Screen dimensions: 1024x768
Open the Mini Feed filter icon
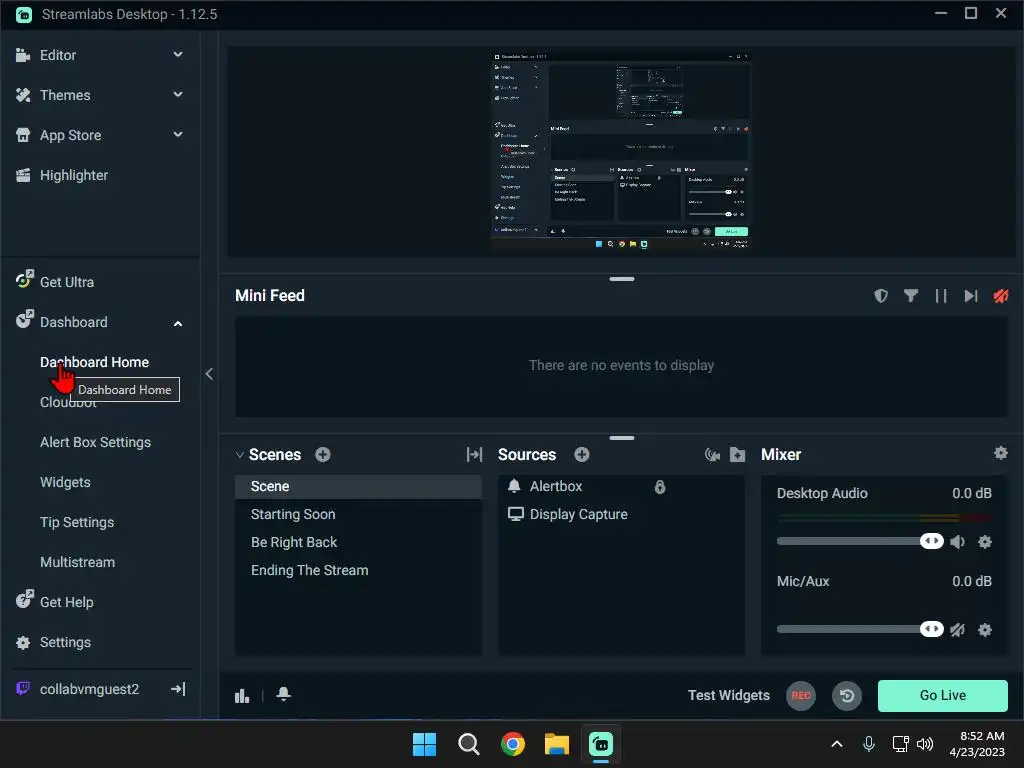coord(910,296)
